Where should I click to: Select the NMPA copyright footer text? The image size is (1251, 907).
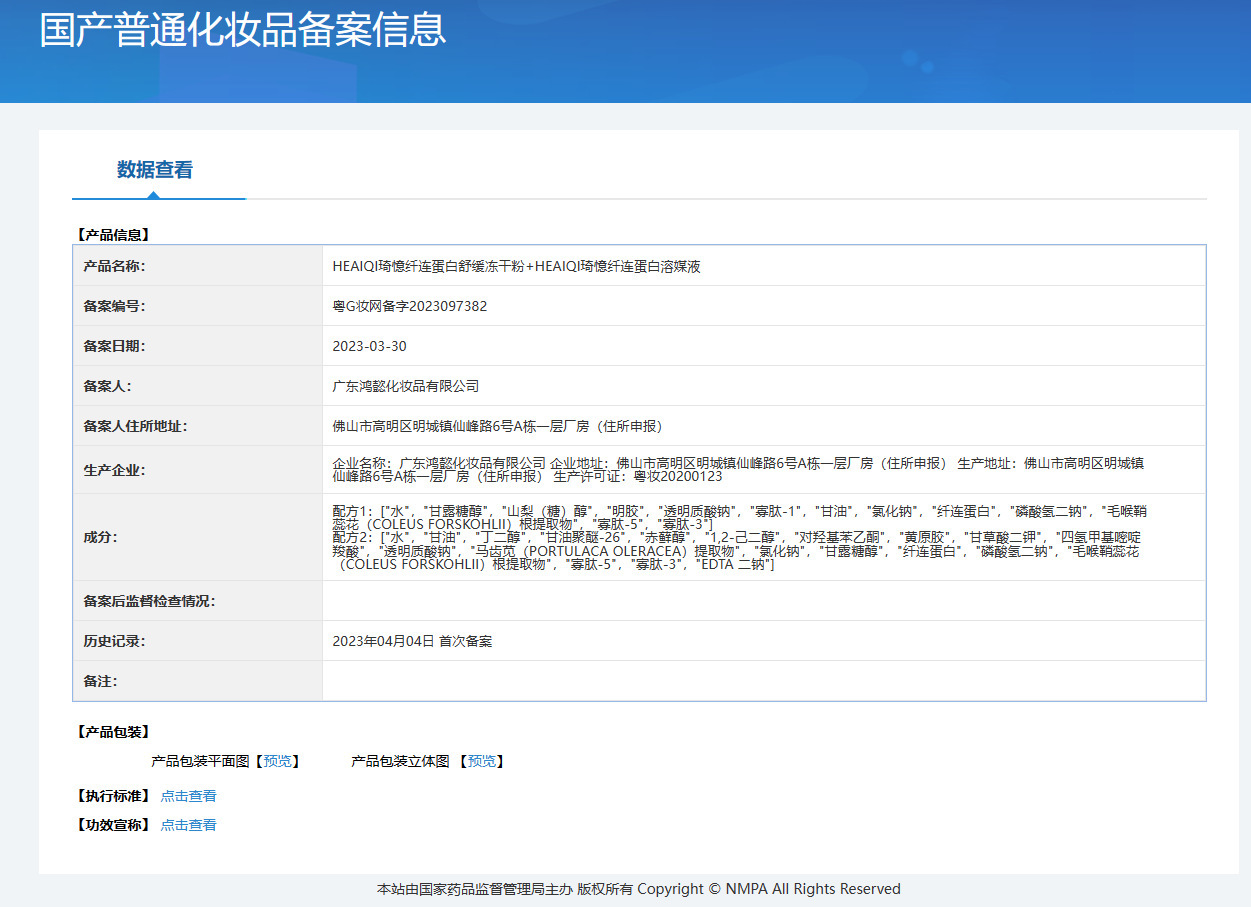(639, 889)
